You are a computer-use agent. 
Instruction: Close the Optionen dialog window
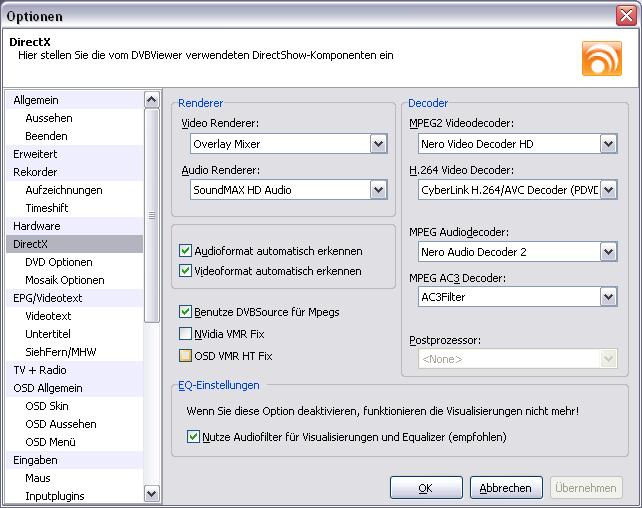(x=626, y=16)
